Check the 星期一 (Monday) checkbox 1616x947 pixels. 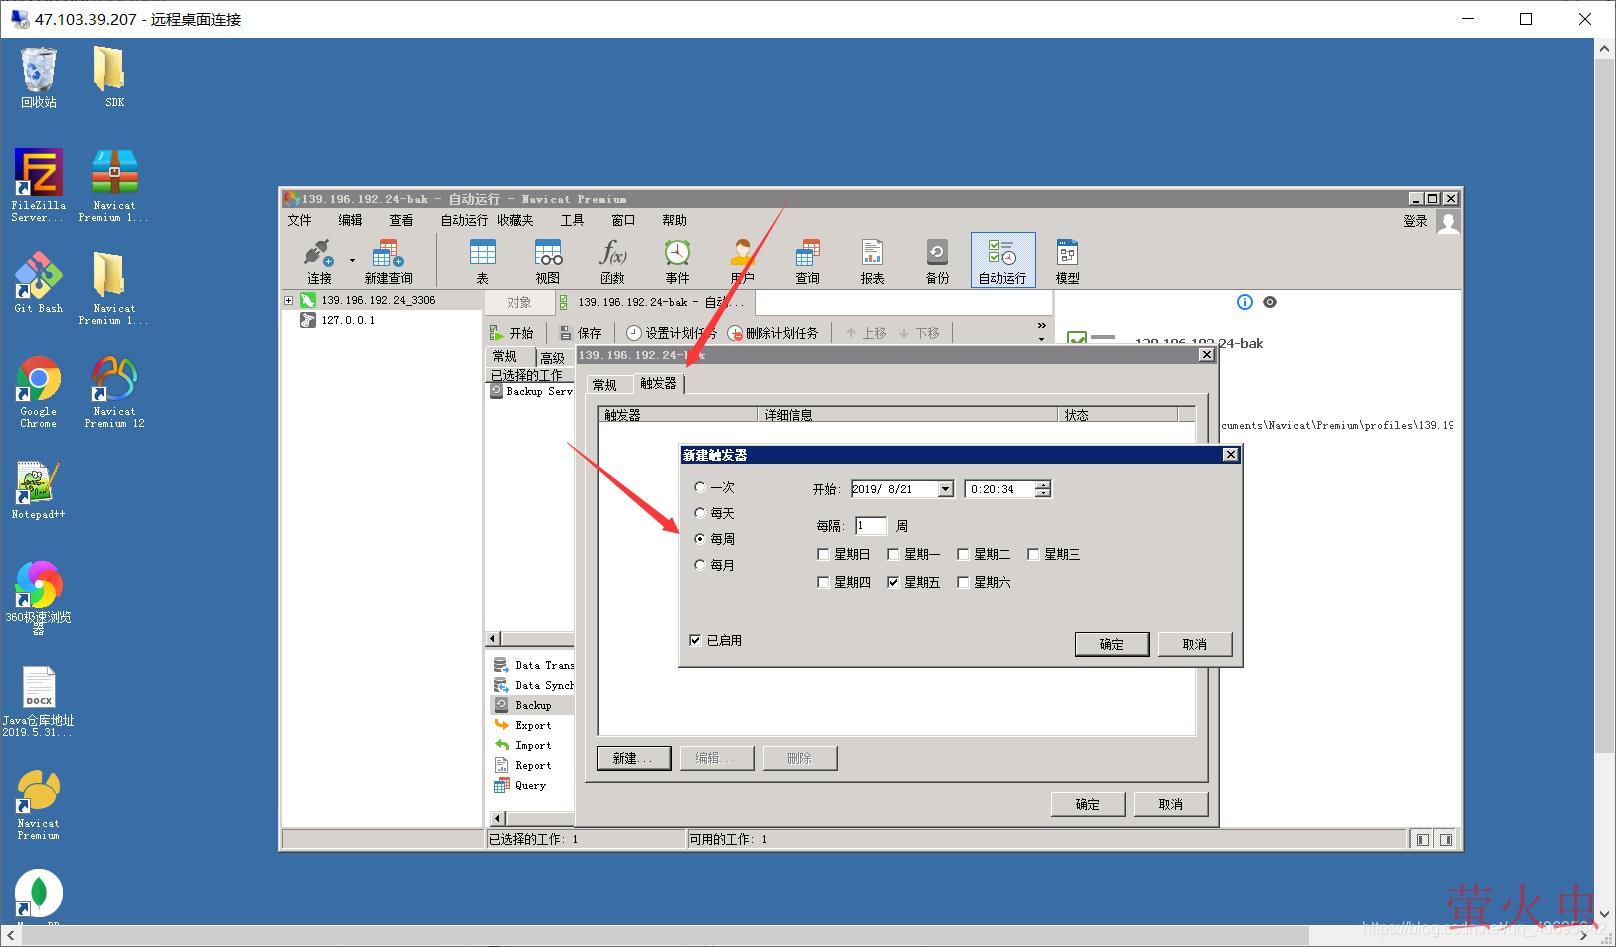(x=894, y=554)
